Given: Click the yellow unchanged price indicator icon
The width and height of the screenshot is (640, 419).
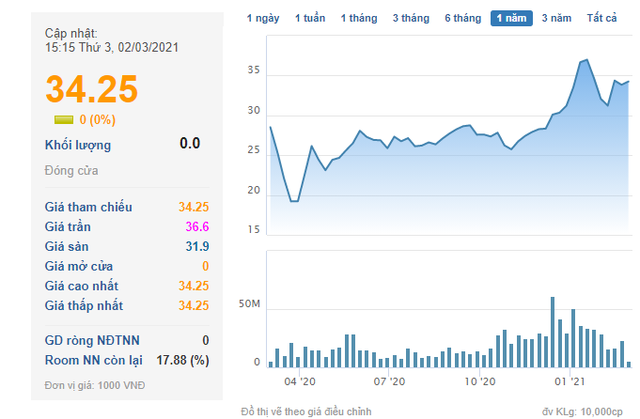Looking at the screenshot, I should click(64, 120).
